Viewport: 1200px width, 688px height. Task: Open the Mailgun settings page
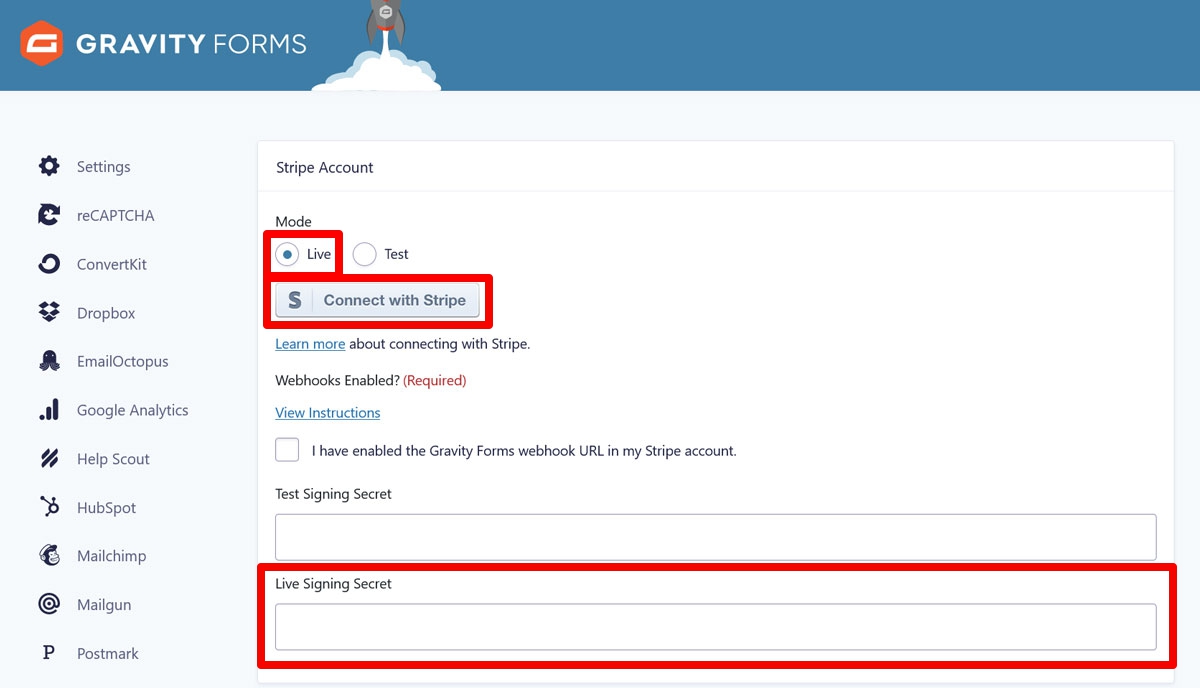[104, 605]
